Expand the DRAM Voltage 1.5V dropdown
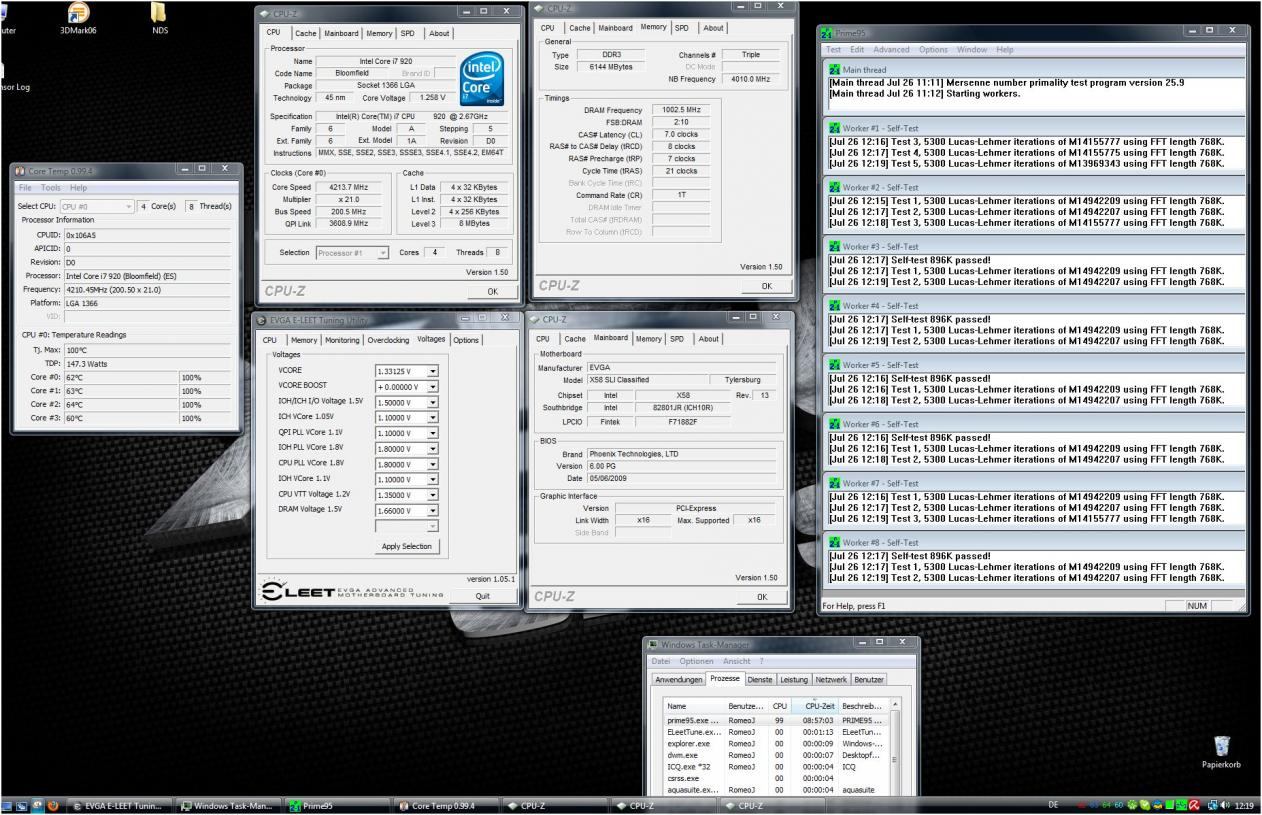The width and height of the screenshot is (1262, 815). coord(432,510)
